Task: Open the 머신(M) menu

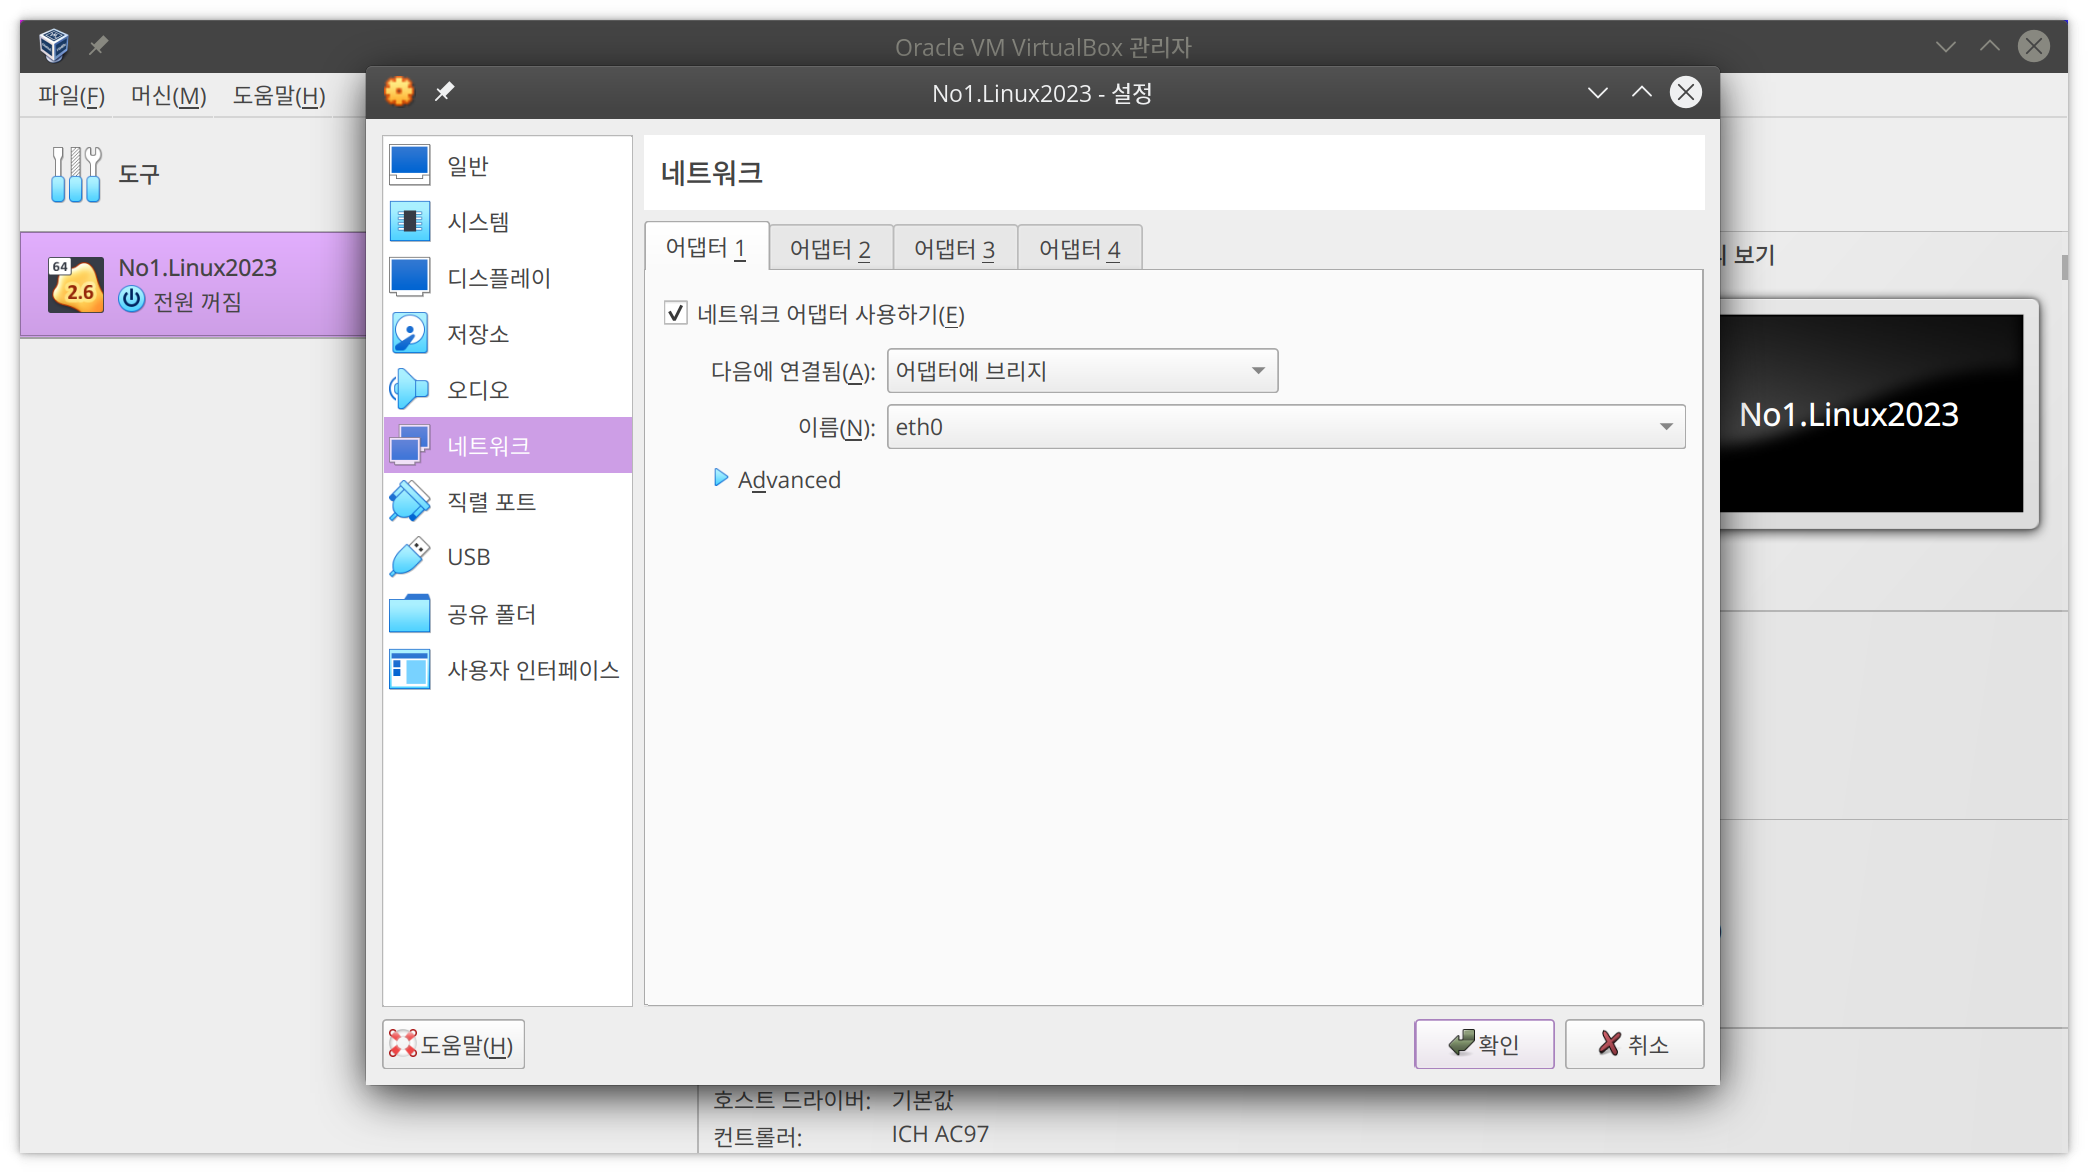Action: 168,96
